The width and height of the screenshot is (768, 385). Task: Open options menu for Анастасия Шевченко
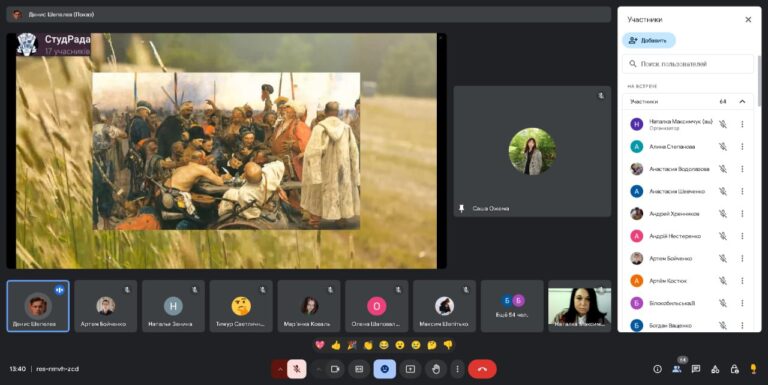point(742,191)
